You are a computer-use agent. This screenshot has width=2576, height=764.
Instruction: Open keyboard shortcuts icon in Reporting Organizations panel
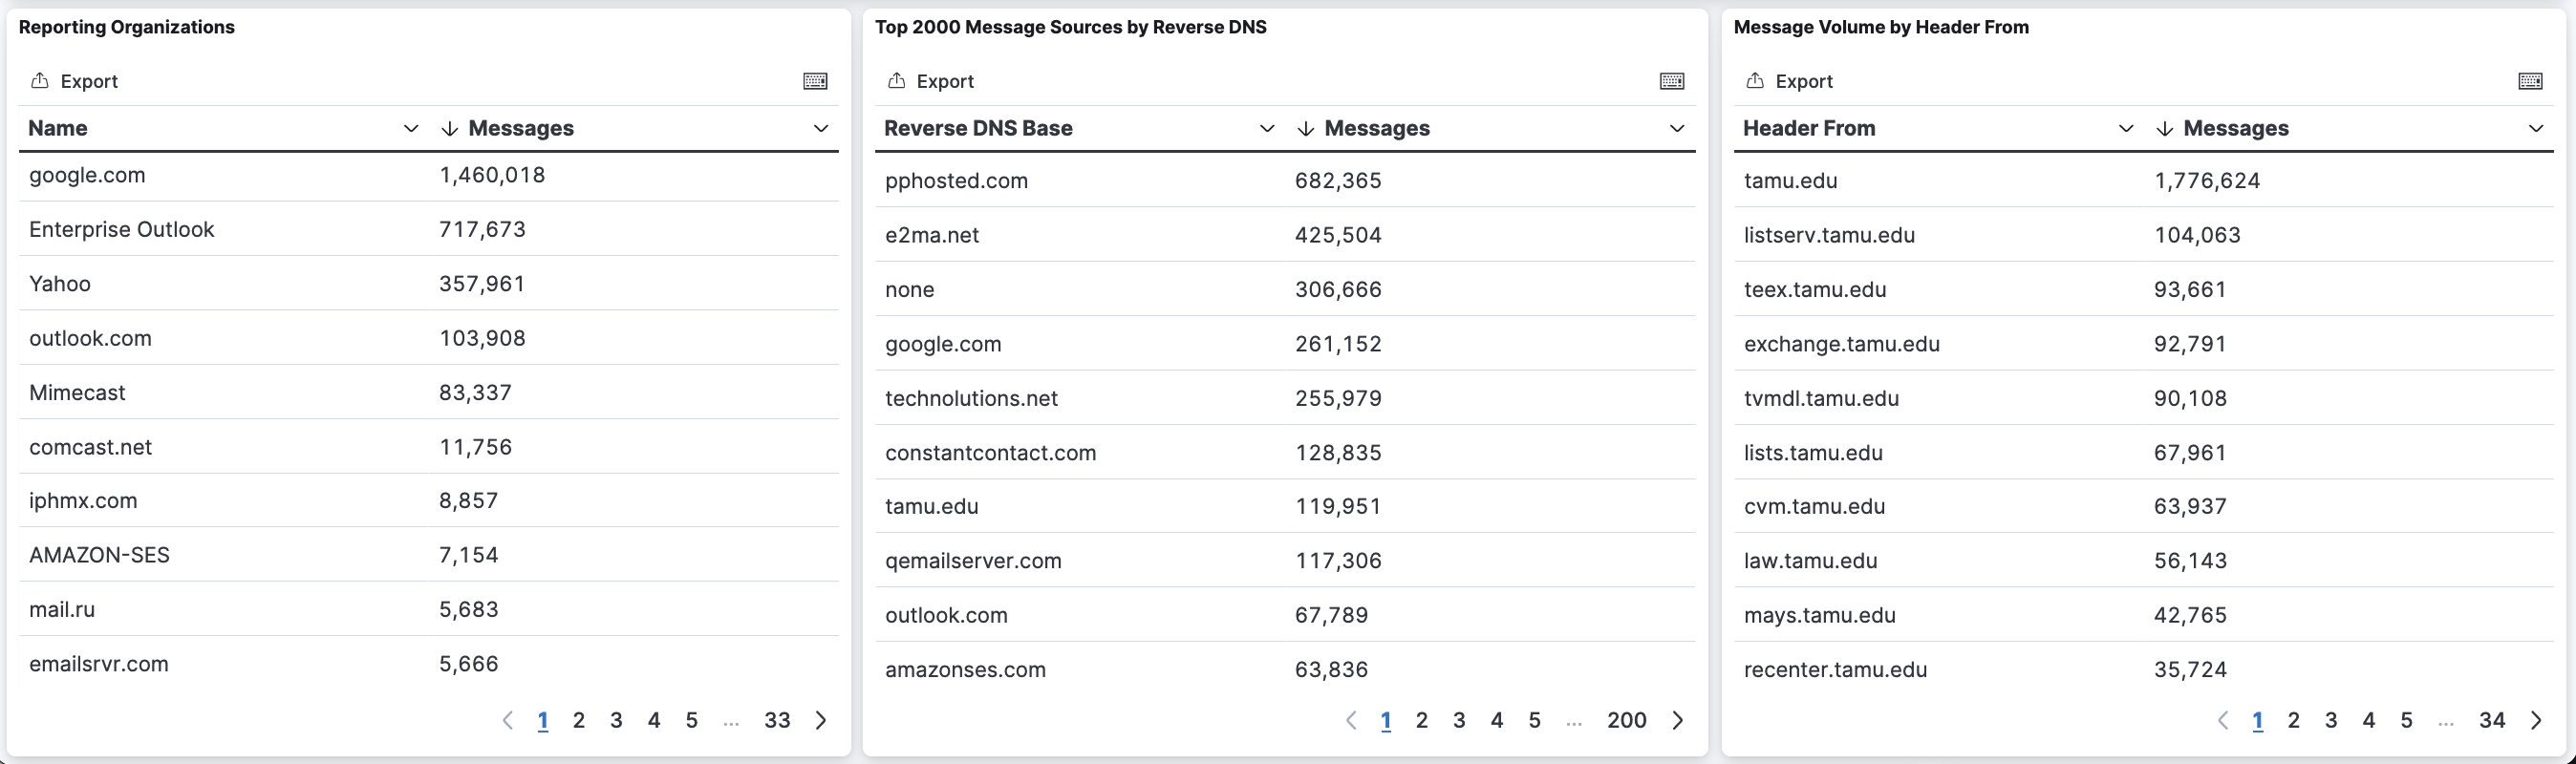click(x=815, y=81)
